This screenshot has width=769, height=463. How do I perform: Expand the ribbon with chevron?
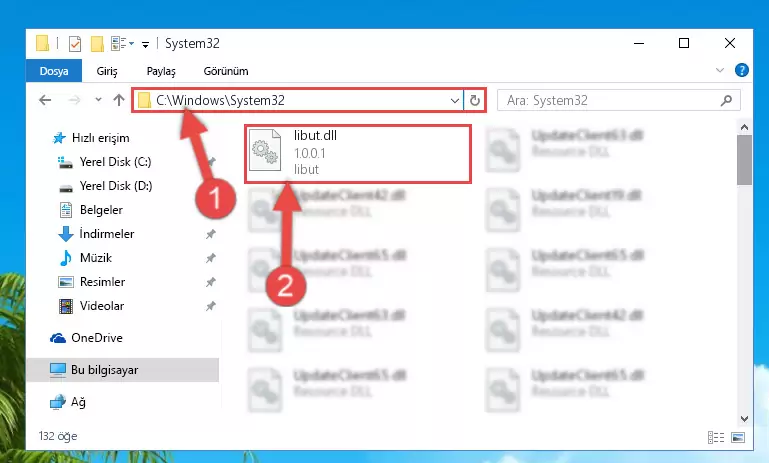[719, 71]
